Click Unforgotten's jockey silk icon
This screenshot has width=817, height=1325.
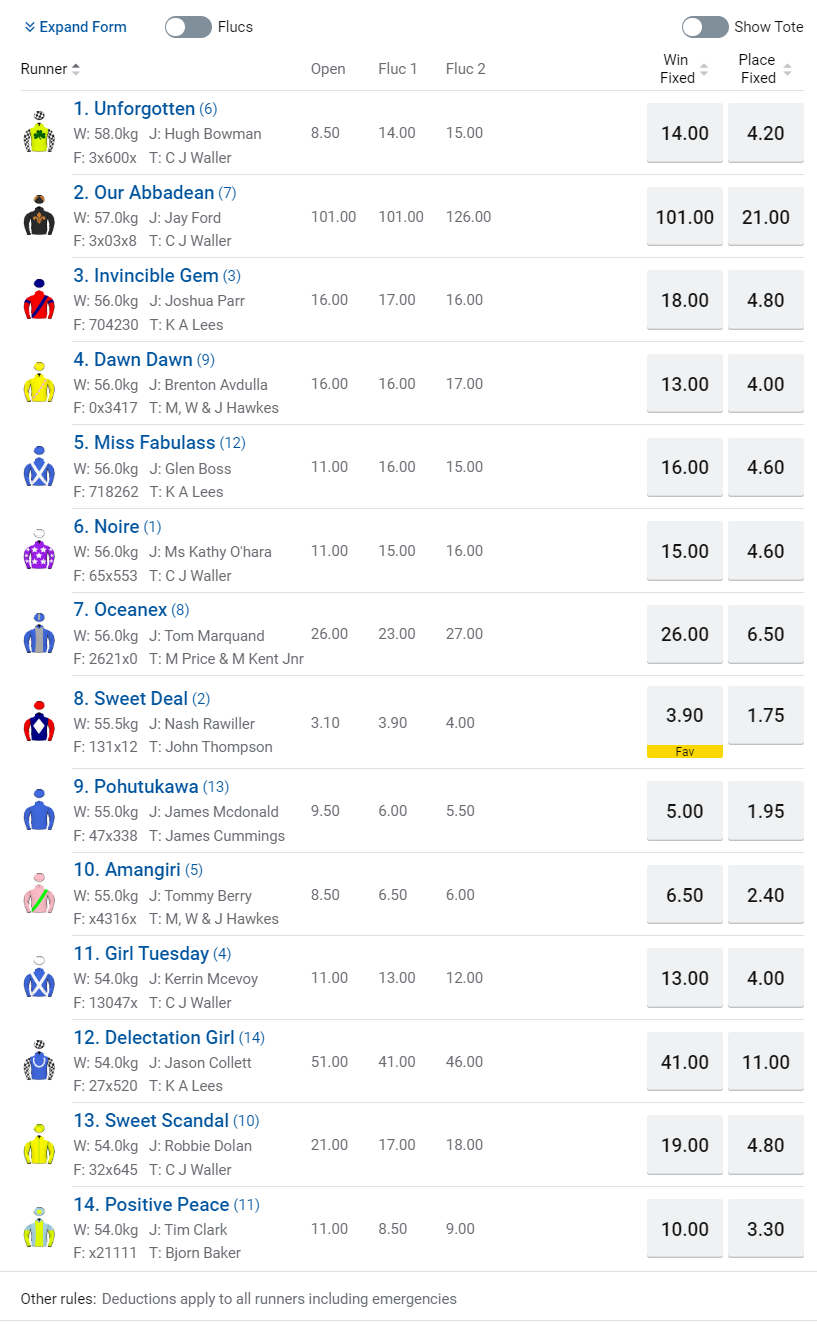(x=39, y=132)
